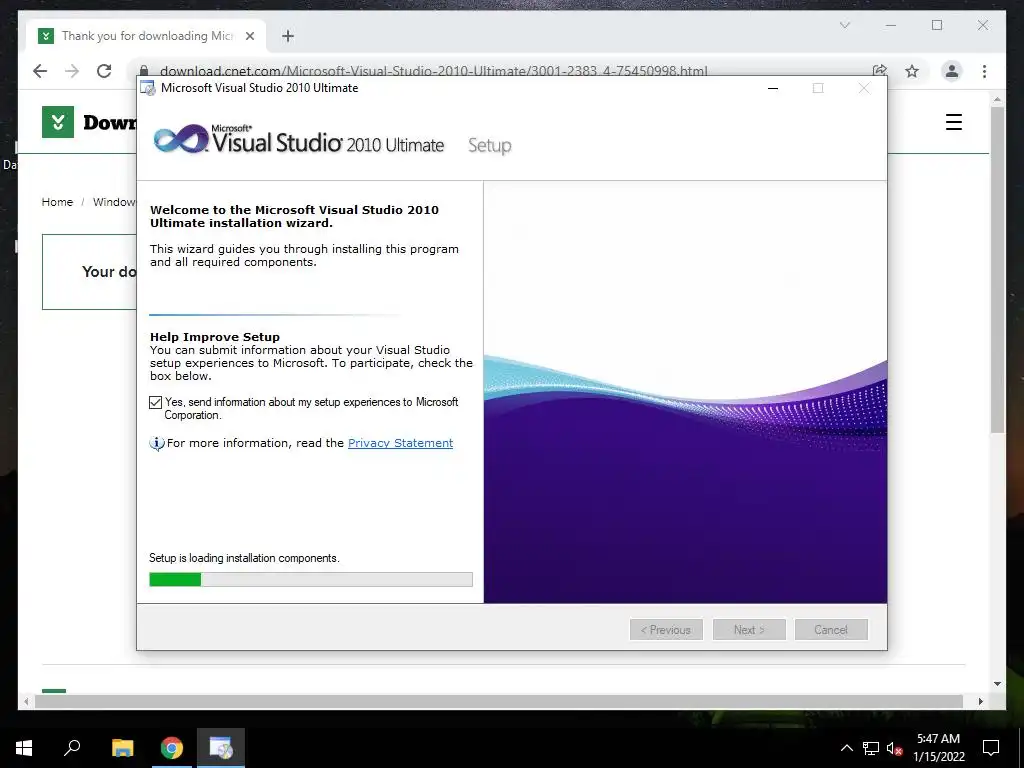Show hidden system tray icons

click(846, 748)
